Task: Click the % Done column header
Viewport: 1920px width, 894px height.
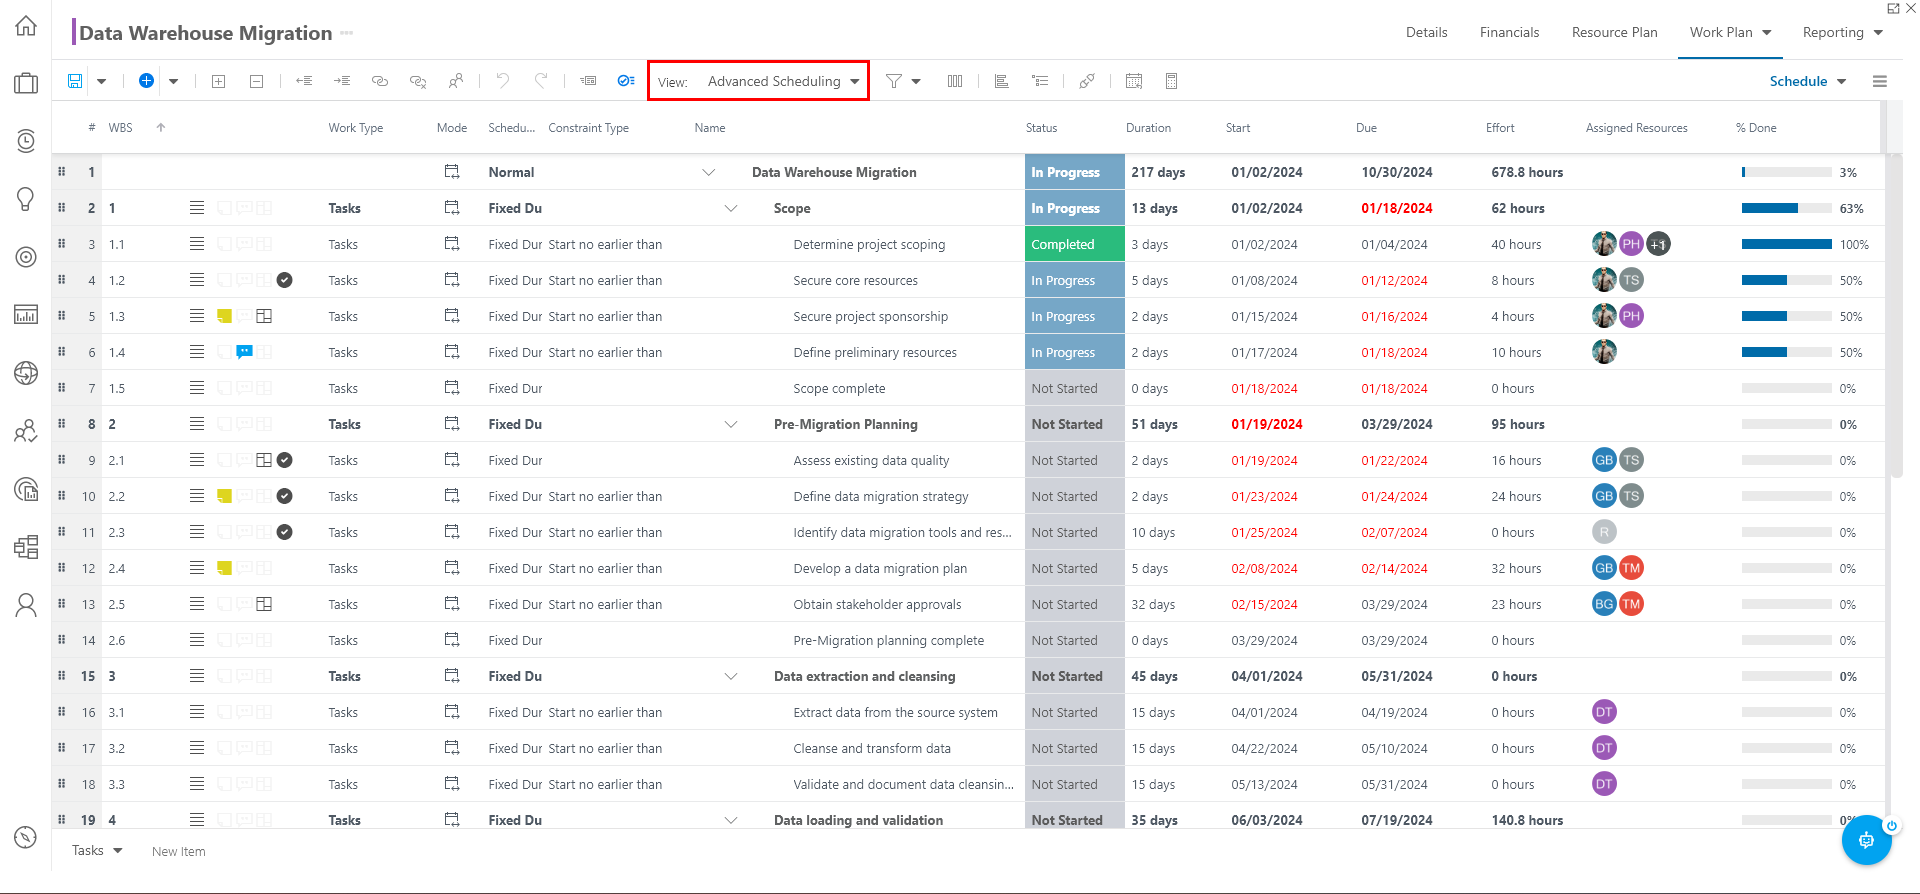Action: [x=1756, y=128]
